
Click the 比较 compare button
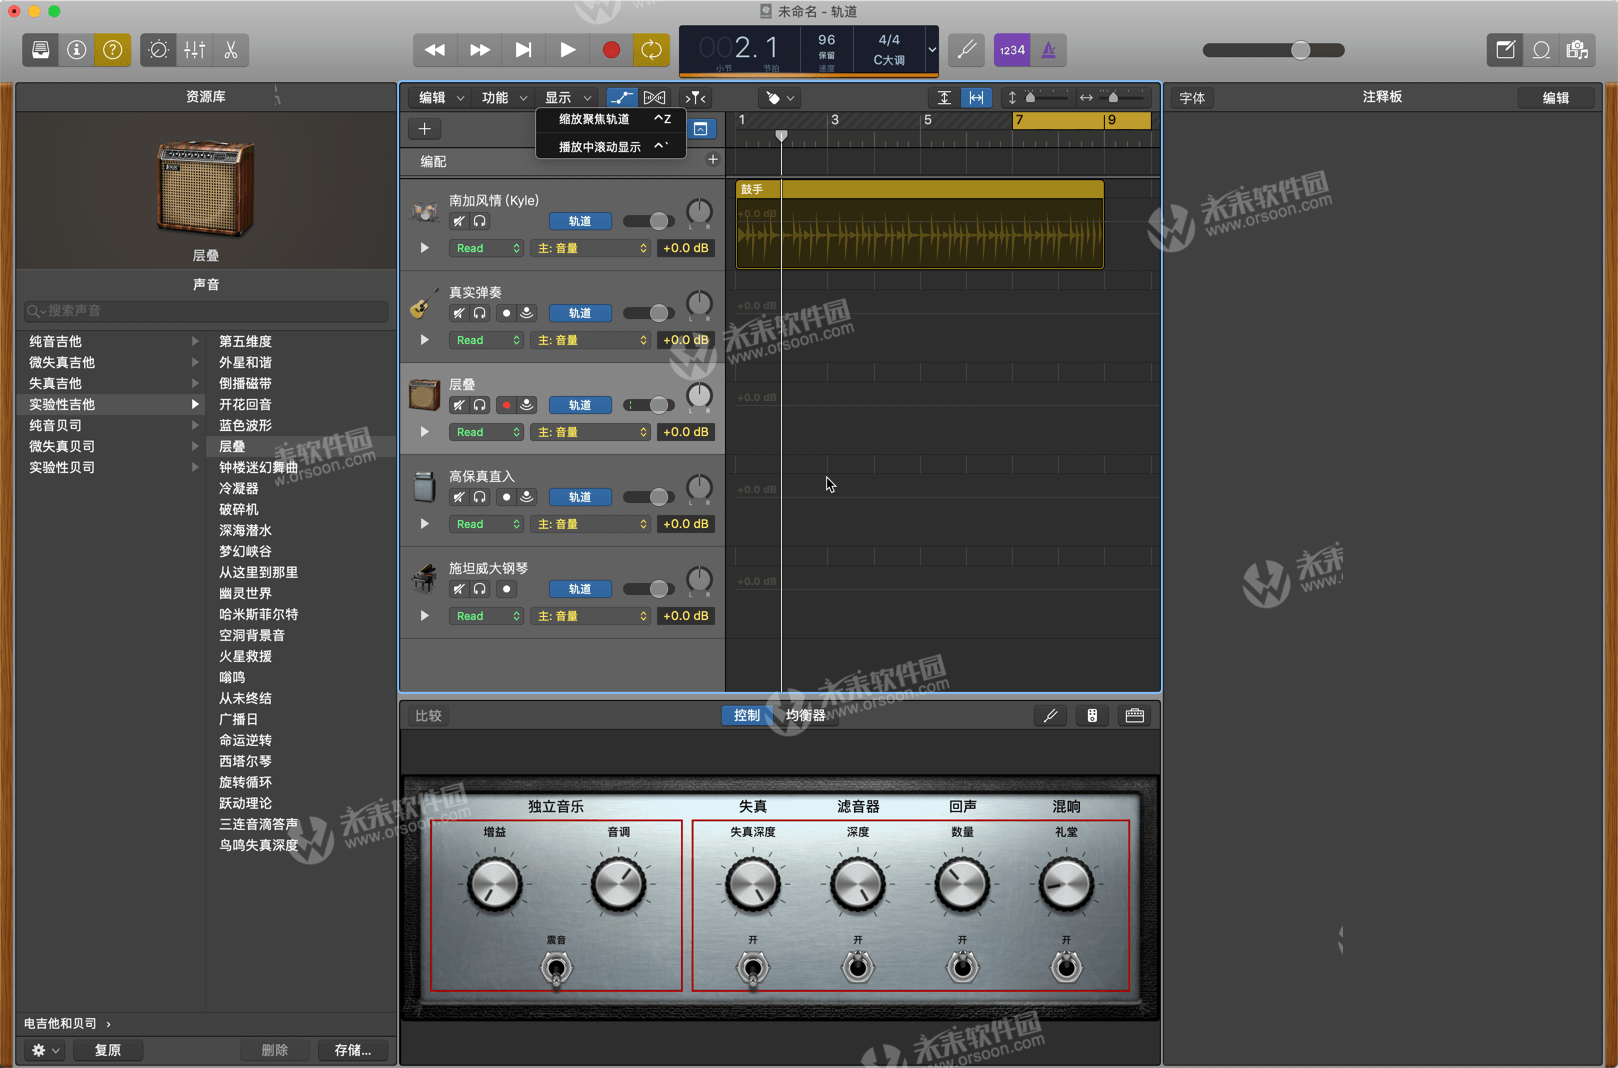point(428,715)
